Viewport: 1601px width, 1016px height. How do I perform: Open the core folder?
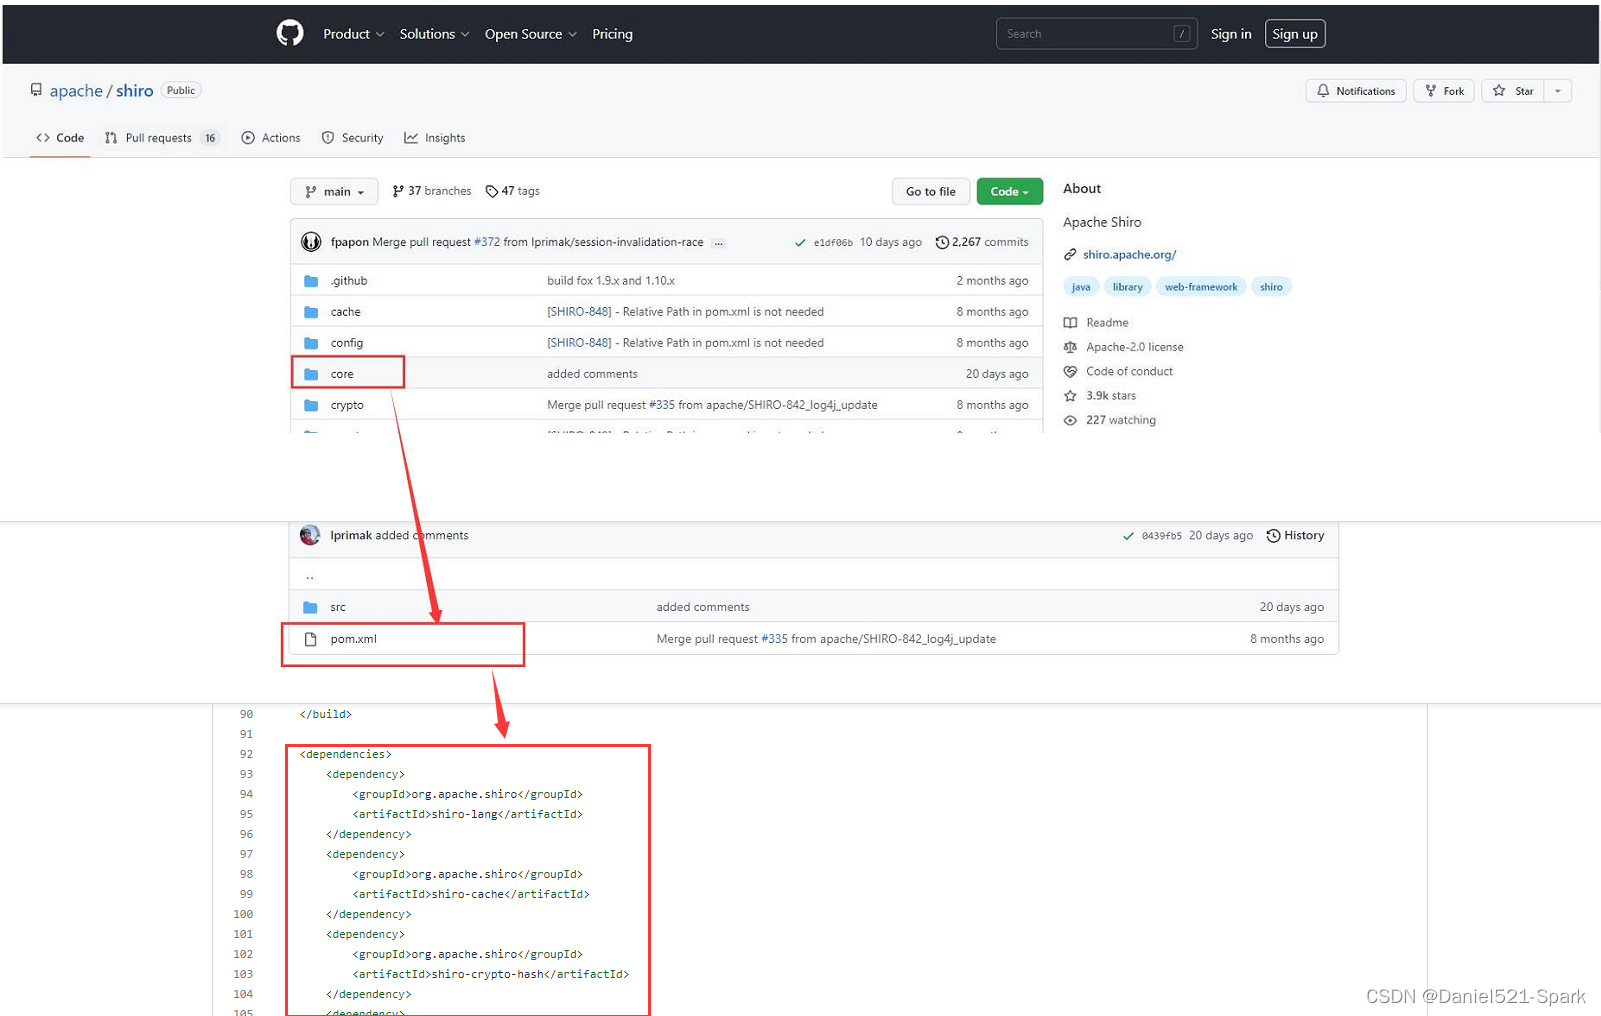(x=342, y=374)
